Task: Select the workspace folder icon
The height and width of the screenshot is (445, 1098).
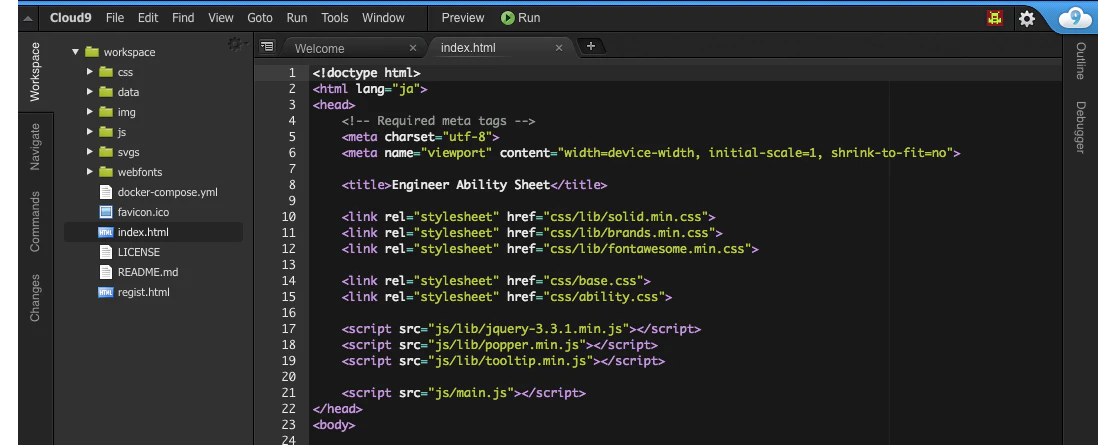Action: tap(92, 52)
